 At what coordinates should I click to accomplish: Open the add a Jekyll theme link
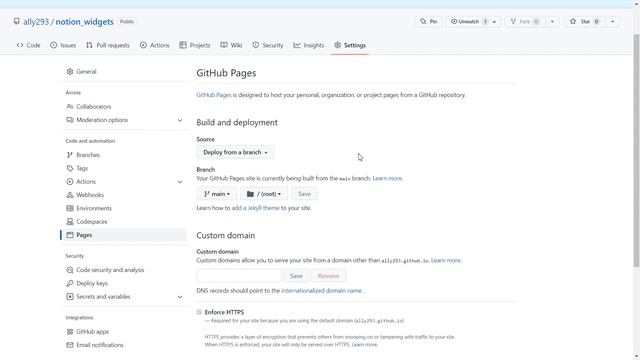click(256, 208)
